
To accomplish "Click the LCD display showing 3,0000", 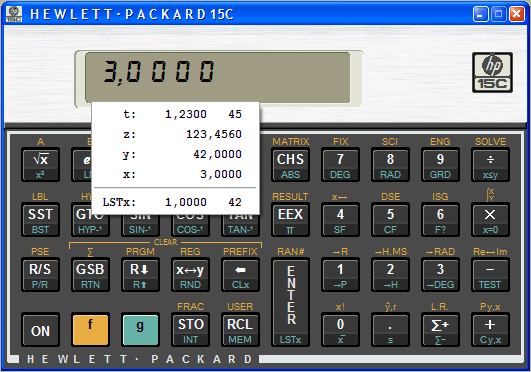I will [x=217, y=77].
